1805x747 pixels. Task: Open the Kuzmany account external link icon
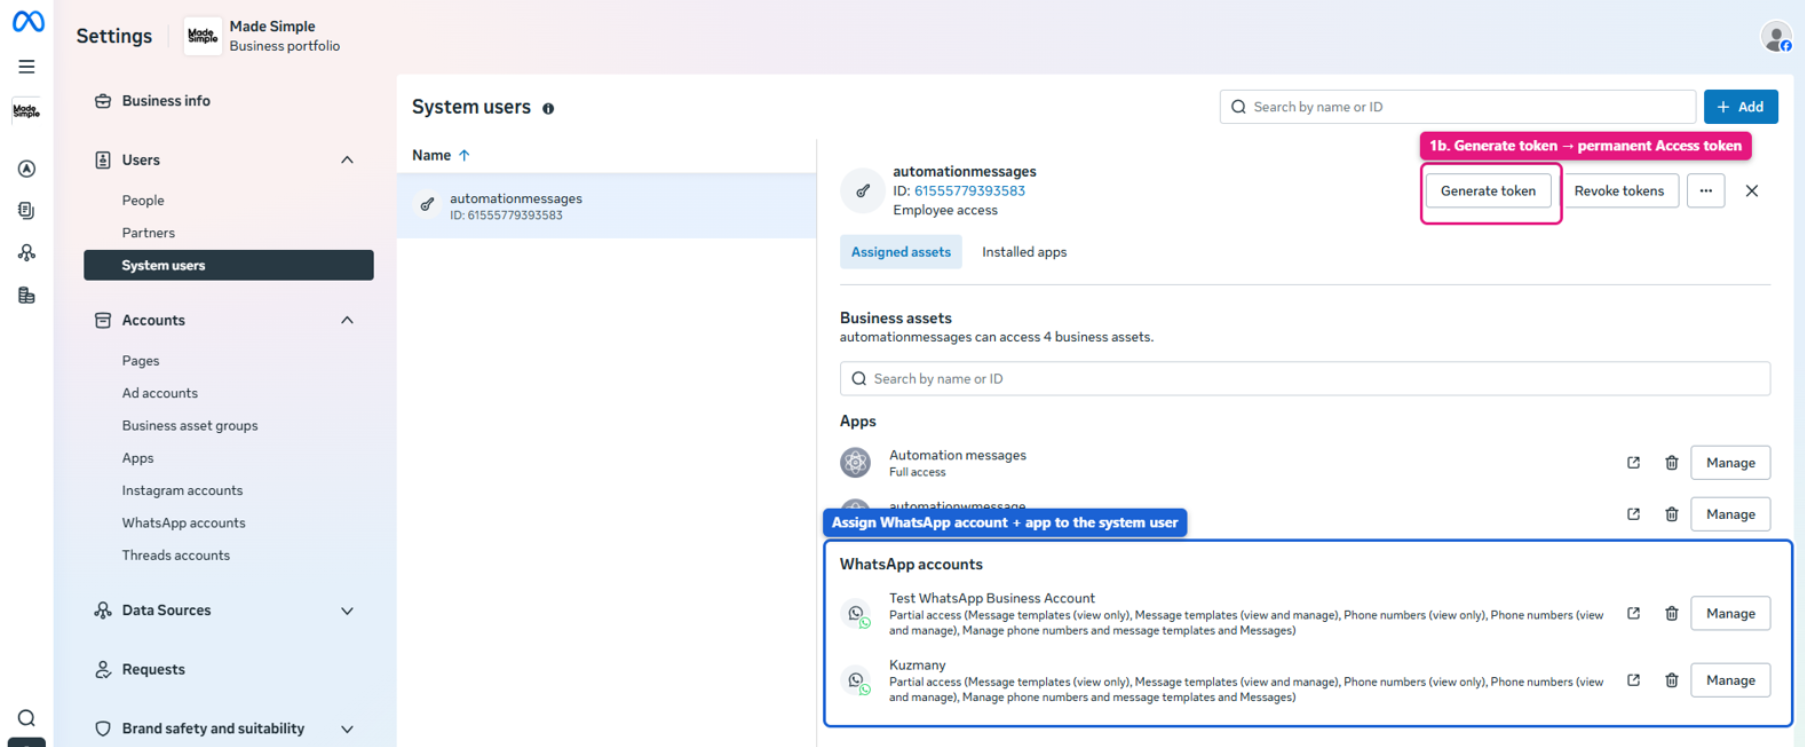(1633, 680)
